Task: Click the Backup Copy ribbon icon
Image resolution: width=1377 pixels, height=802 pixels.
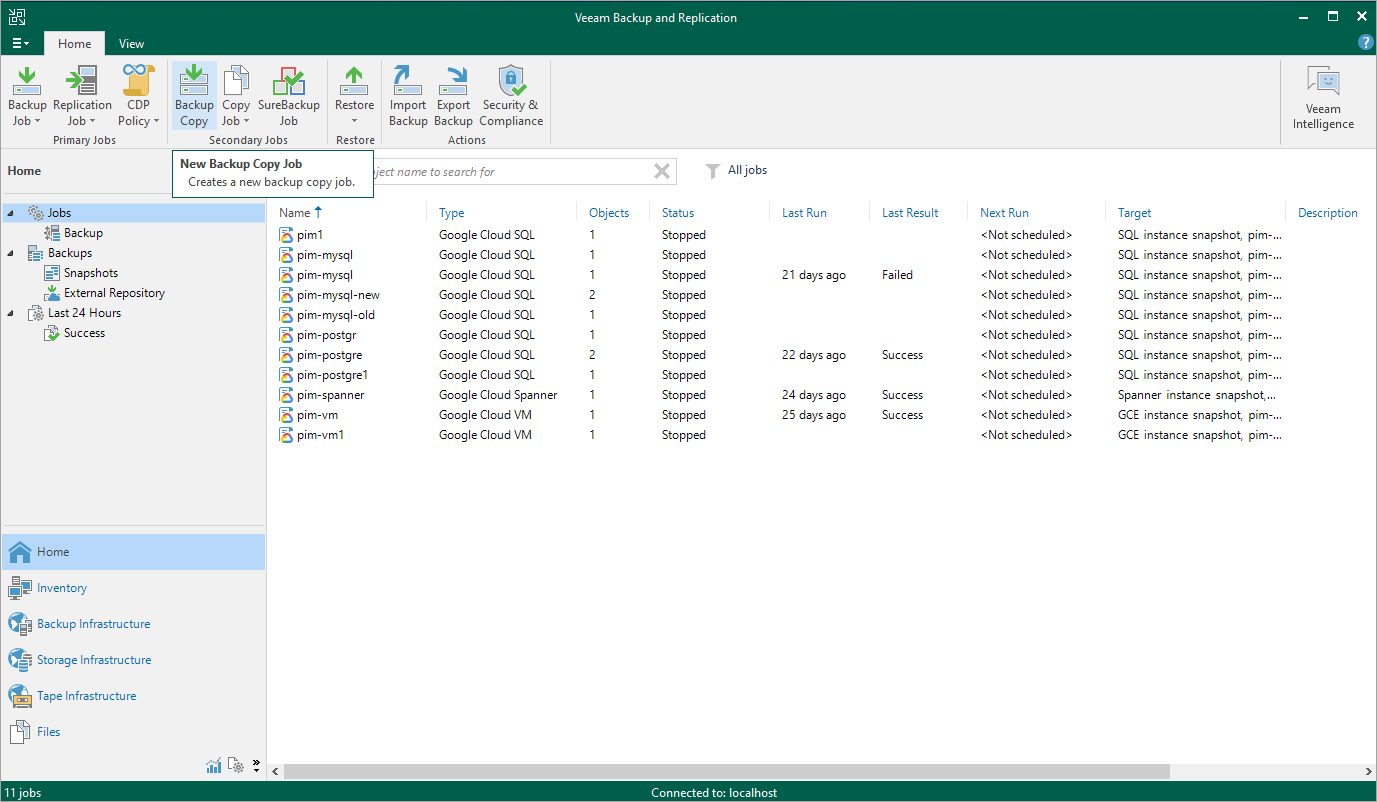Action: (194, 95)
